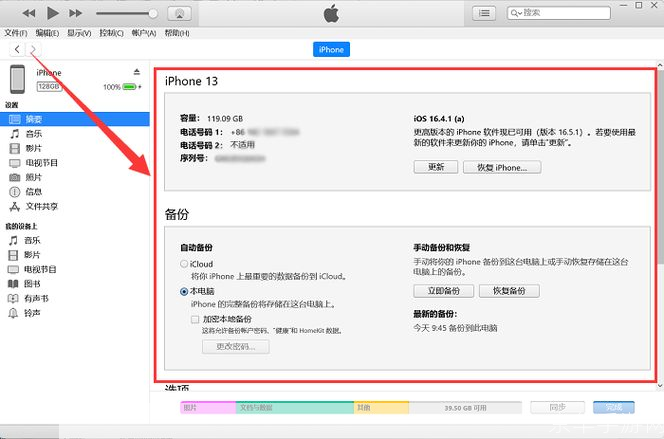This screenshot has height=439, width=664.
Task: Open the 帐户(A) menu
Action: point(144,33)
